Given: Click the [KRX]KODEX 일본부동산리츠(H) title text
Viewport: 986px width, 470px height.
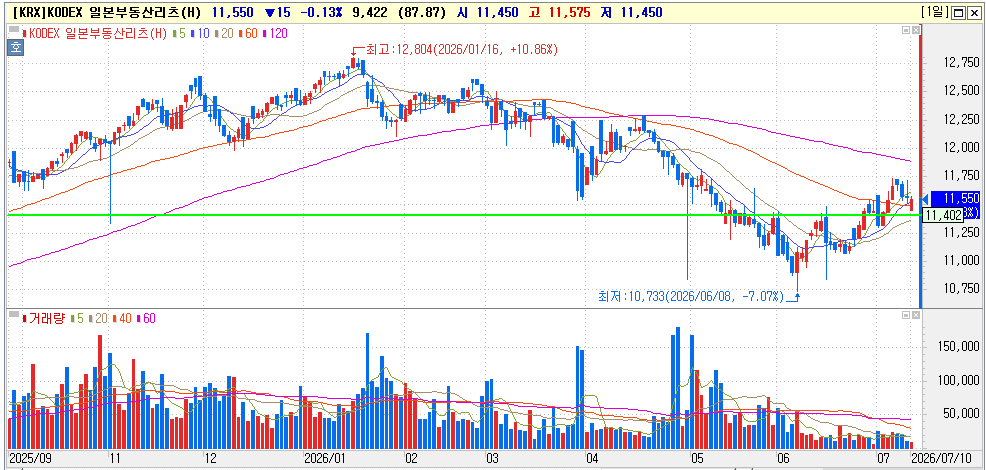Looking at the screenshot, I should pos(106,12).
